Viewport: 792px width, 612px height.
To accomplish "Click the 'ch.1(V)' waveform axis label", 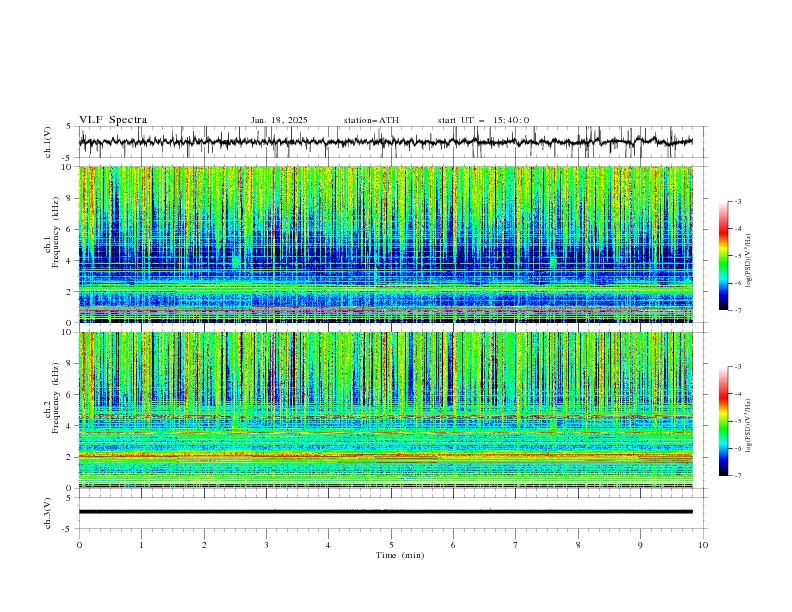I will point(48,142).
